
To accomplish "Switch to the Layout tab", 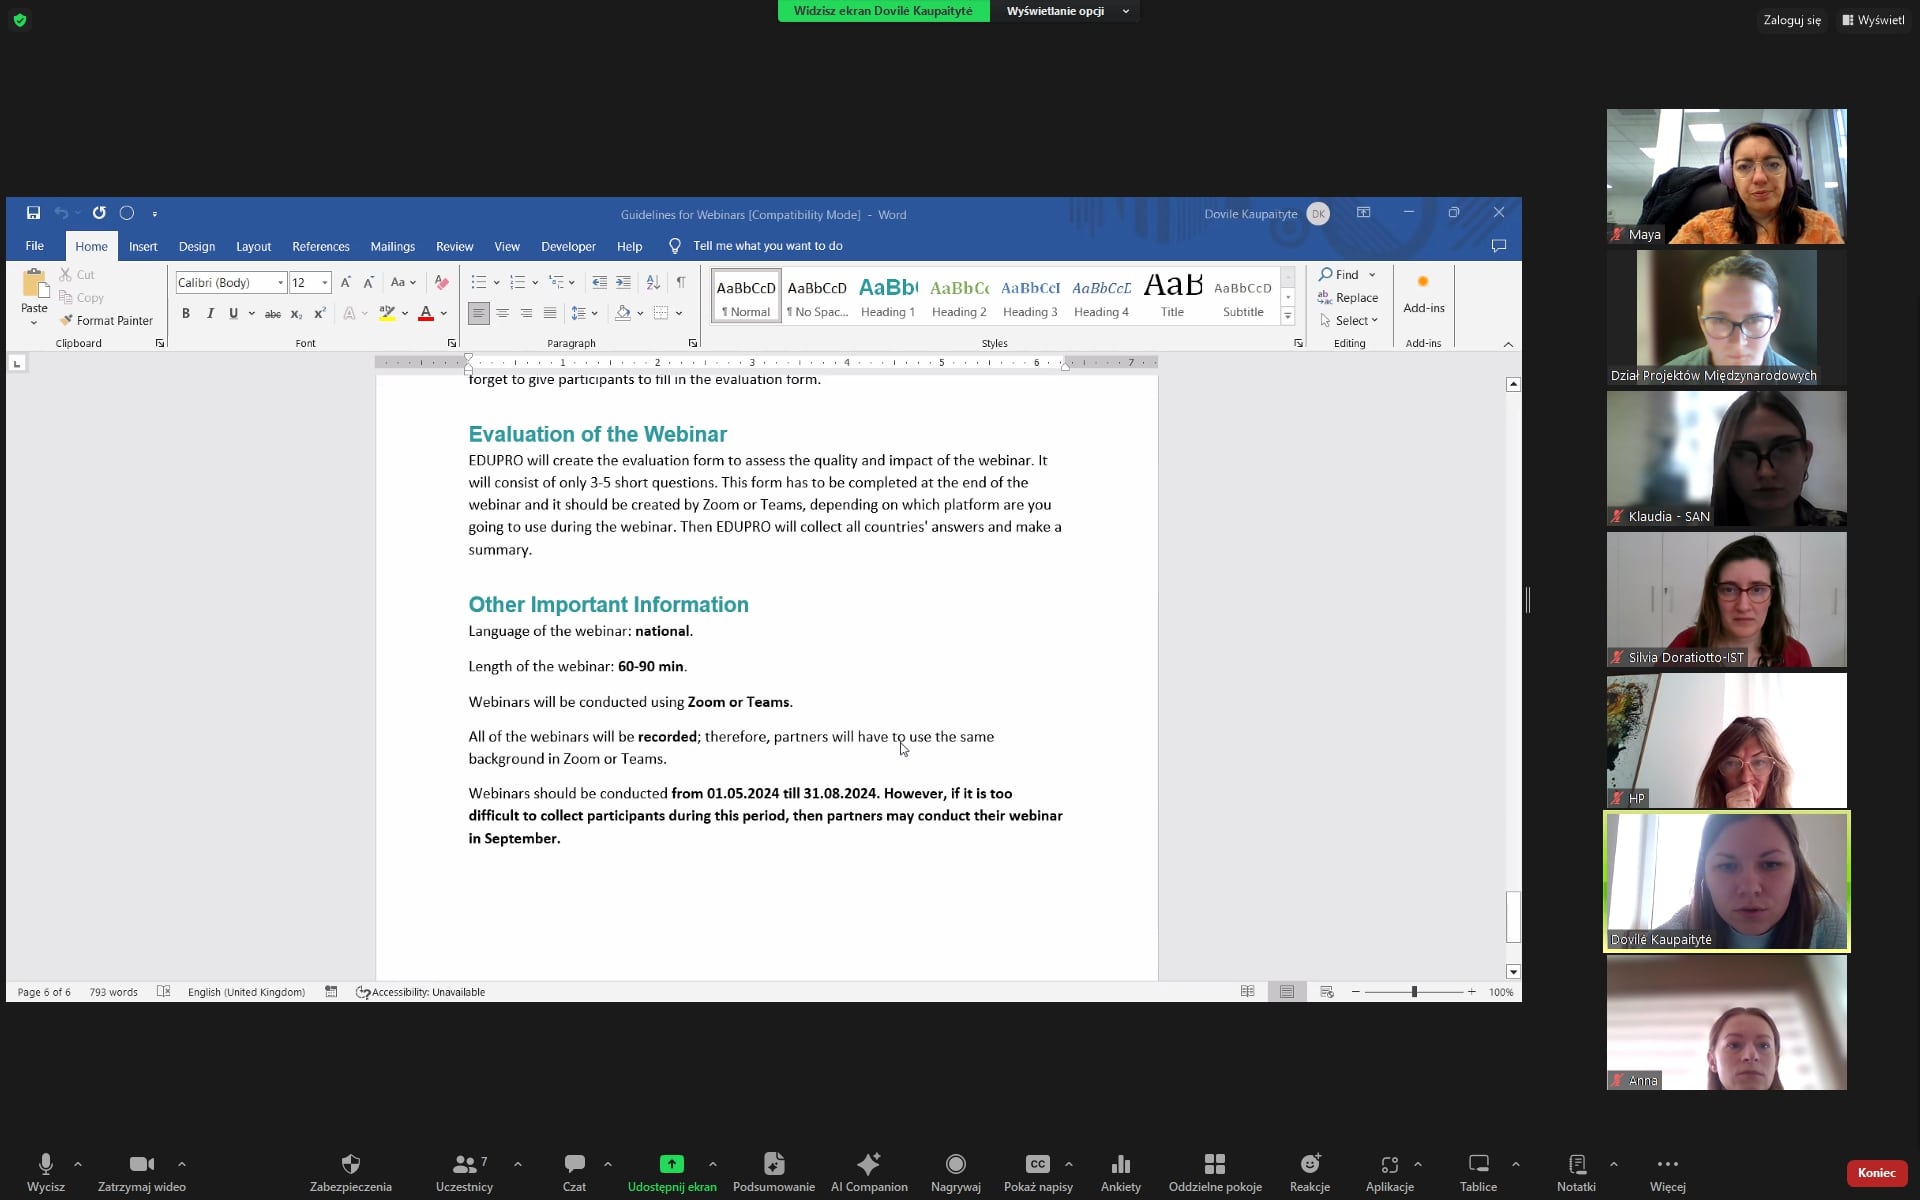I will pos(253,246).
